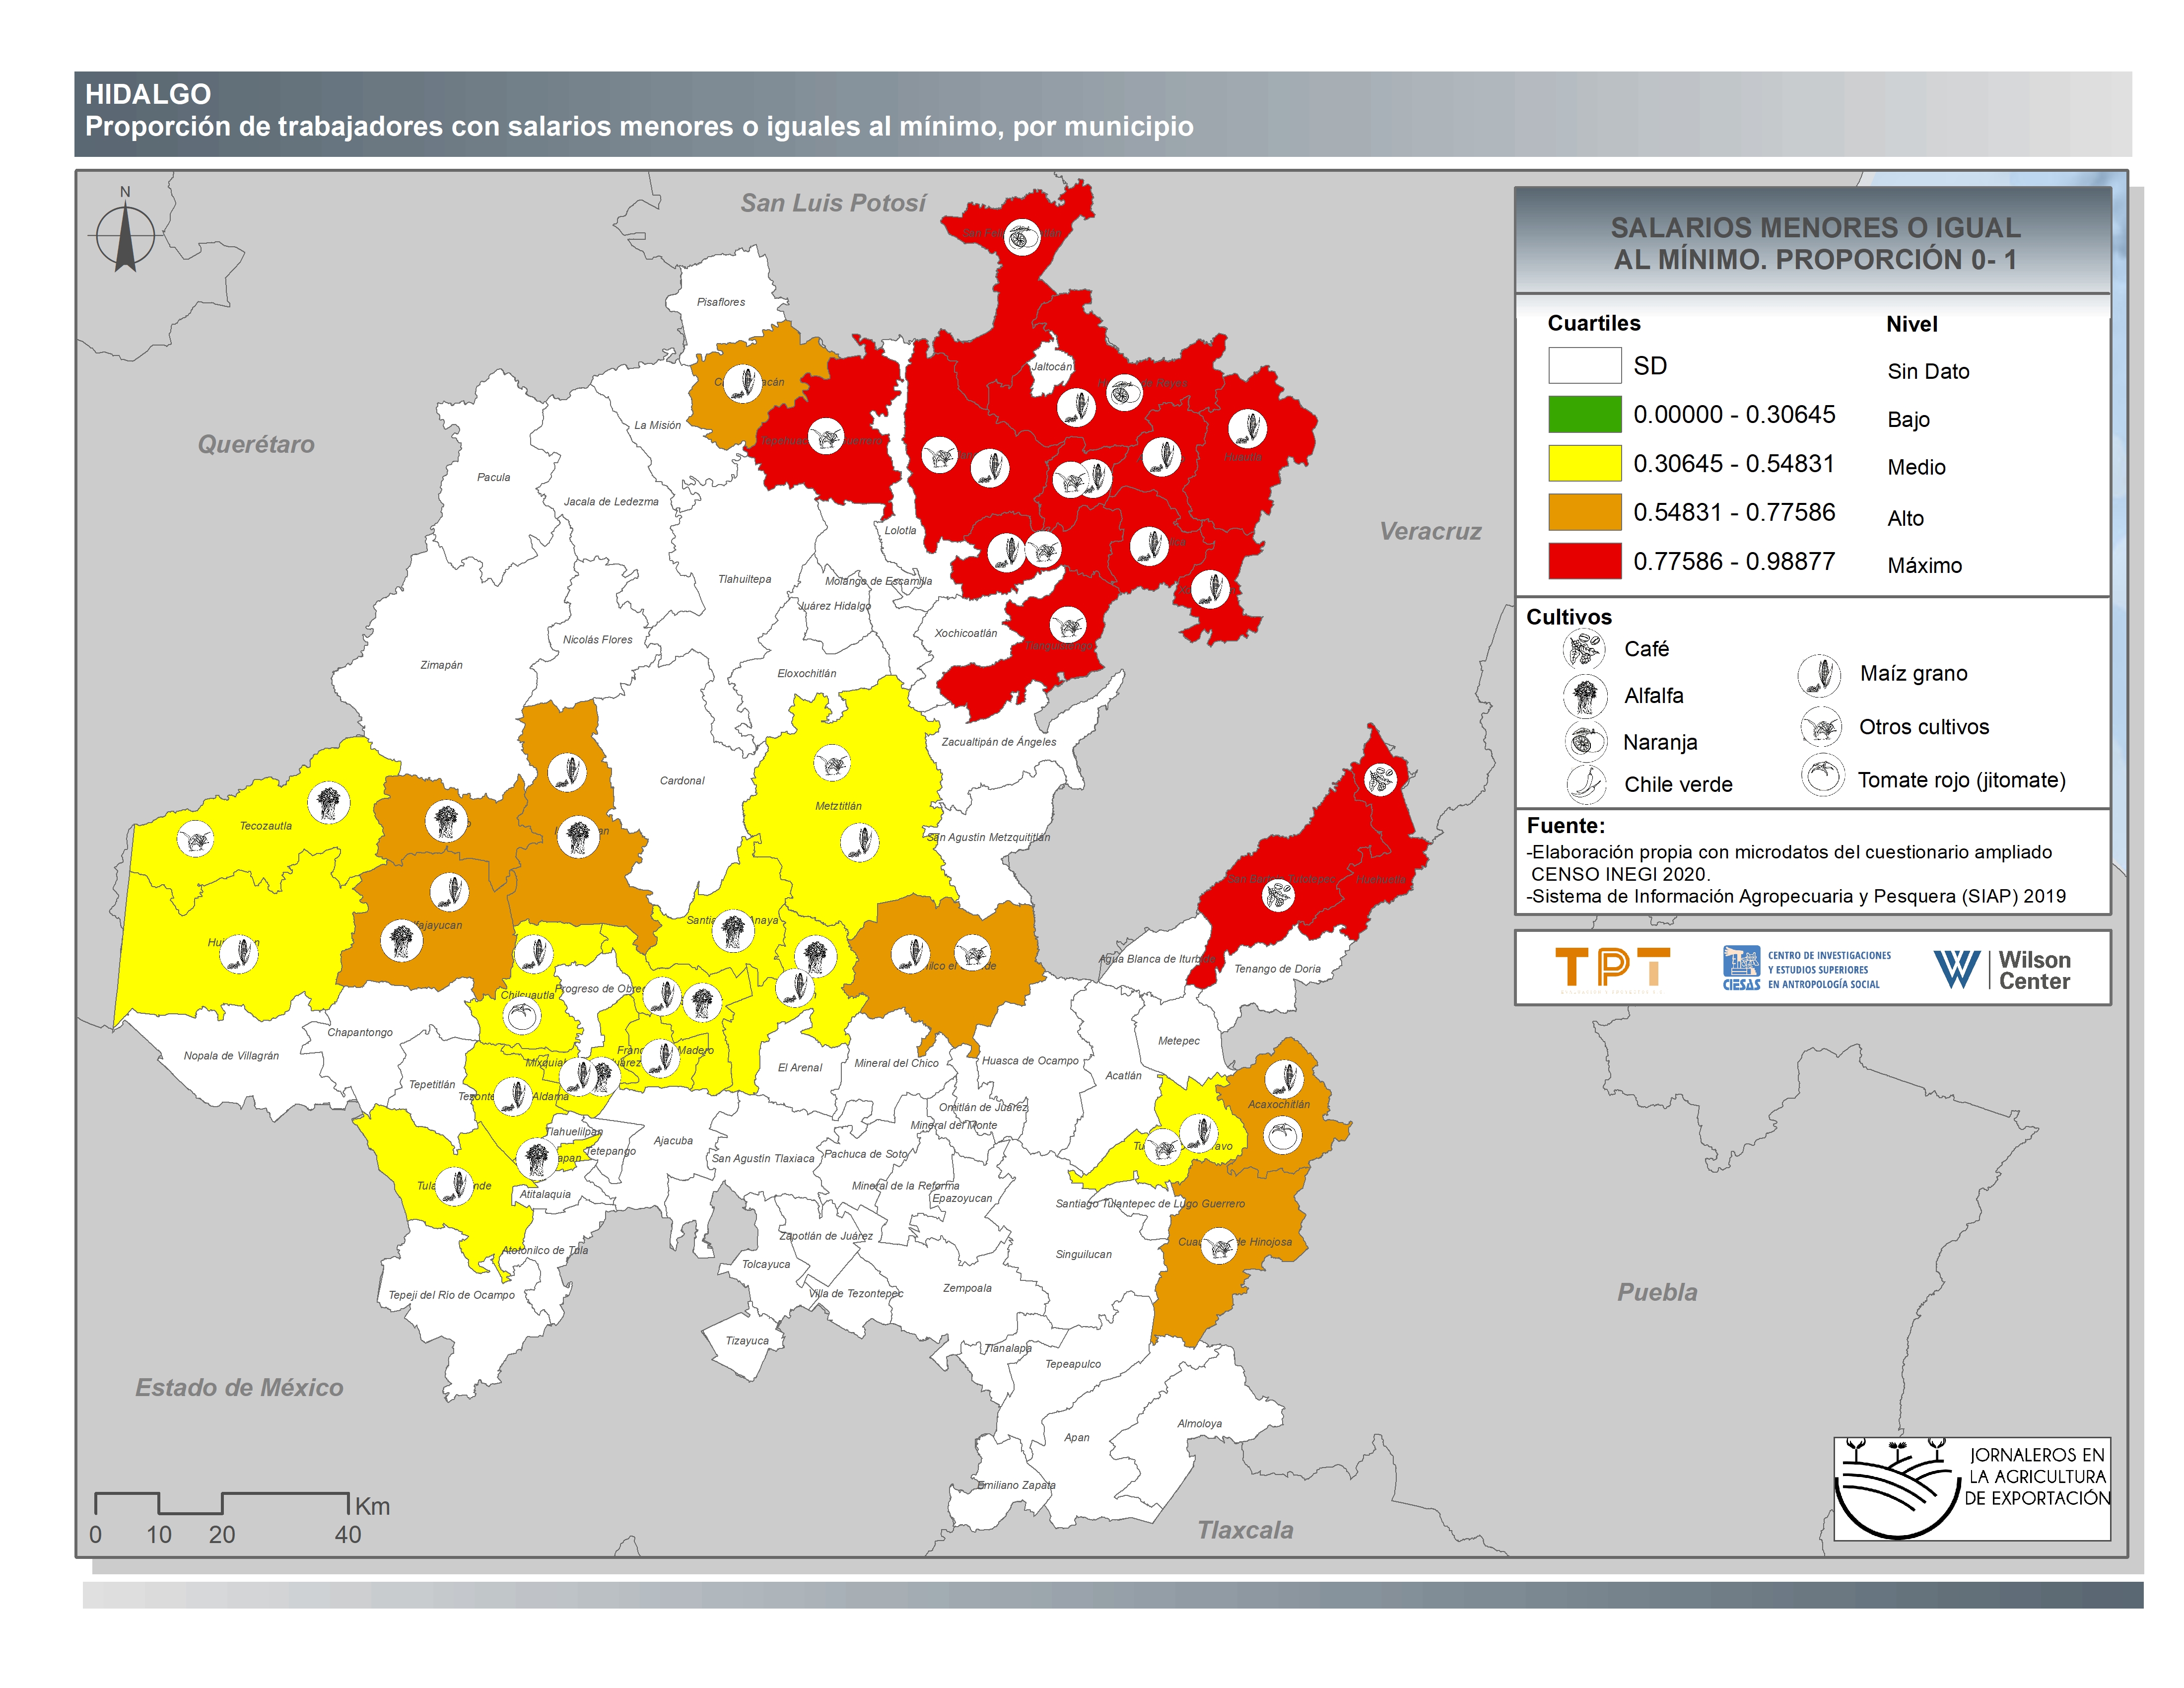Click the Zimapán municipality label
Screen dimensions: 2184x1688
441,665
